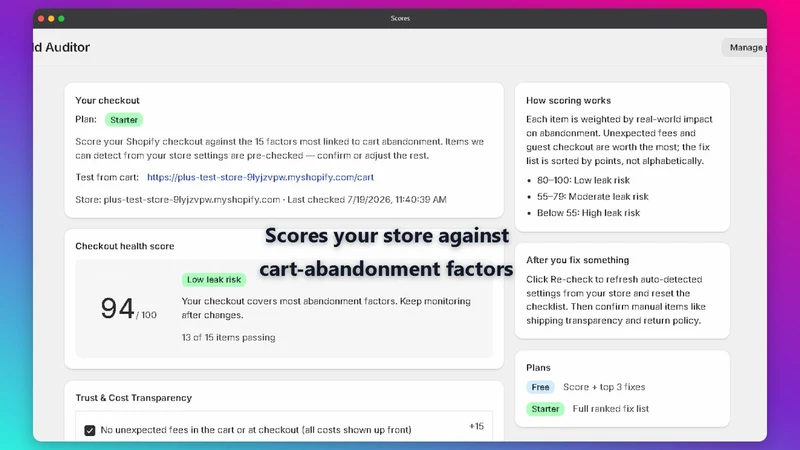Click the 'How scoring works' heading
800x450 pixels.
pos(568,101)
